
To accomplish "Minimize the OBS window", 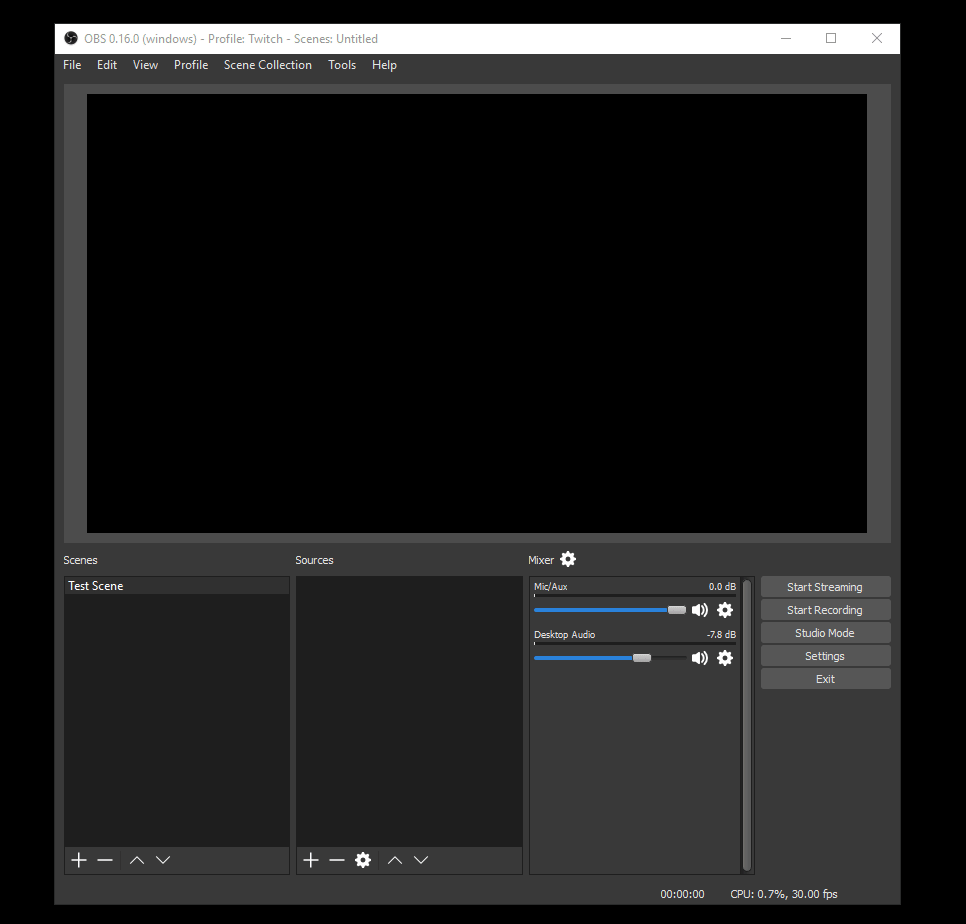I will click(786, 38).
